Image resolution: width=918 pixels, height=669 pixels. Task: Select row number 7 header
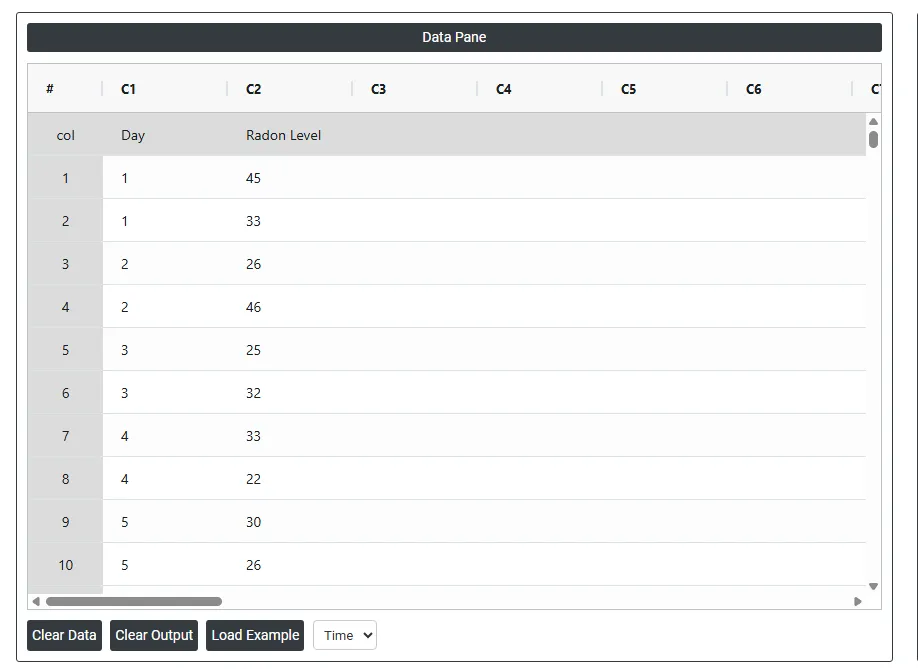[x=65, y=436]
